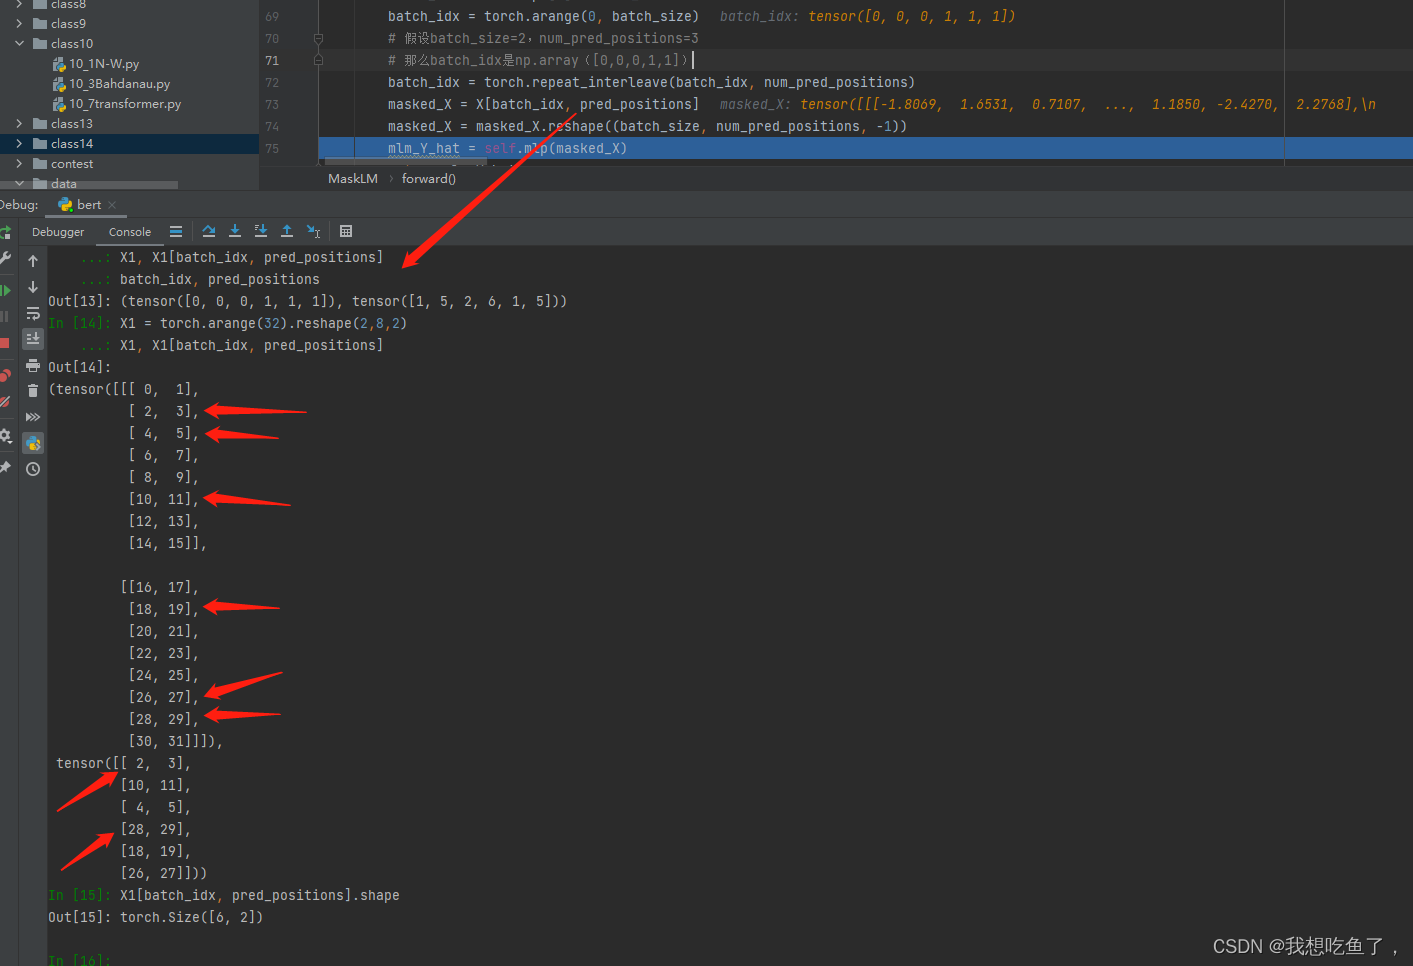
Task: Expand the class13 folder
Action: click(x=19, y=123)
